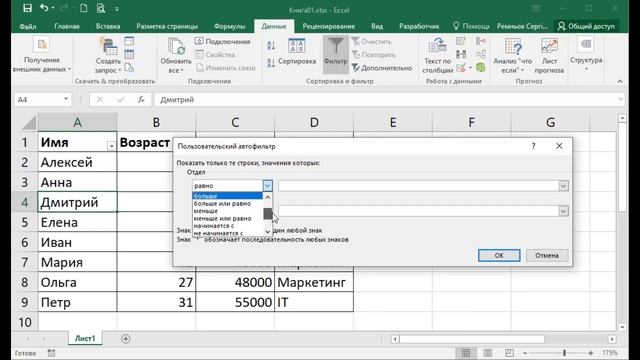Undo the last action
Viewport: 640px width, 360px height.
tap(44, 8)
